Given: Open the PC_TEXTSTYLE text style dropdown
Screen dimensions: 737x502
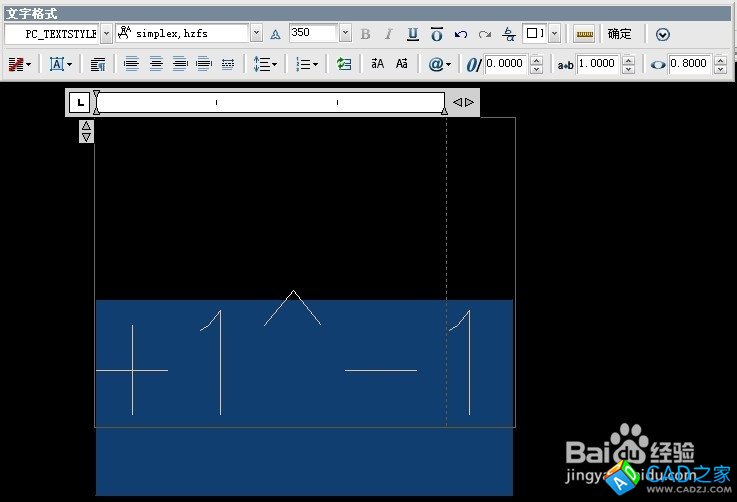Looking at the screenshot, I should click(106, 34).
